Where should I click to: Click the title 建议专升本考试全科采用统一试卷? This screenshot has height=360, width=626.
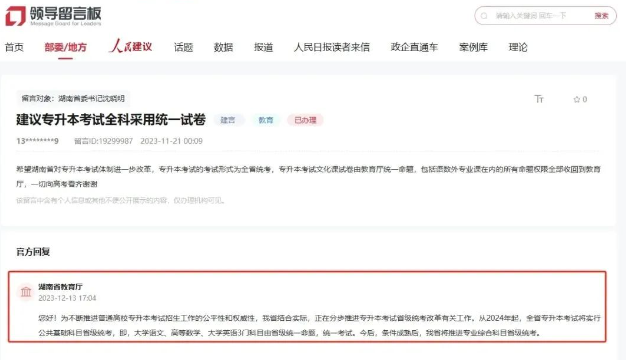pyautogui.click(x=111, y=120)
